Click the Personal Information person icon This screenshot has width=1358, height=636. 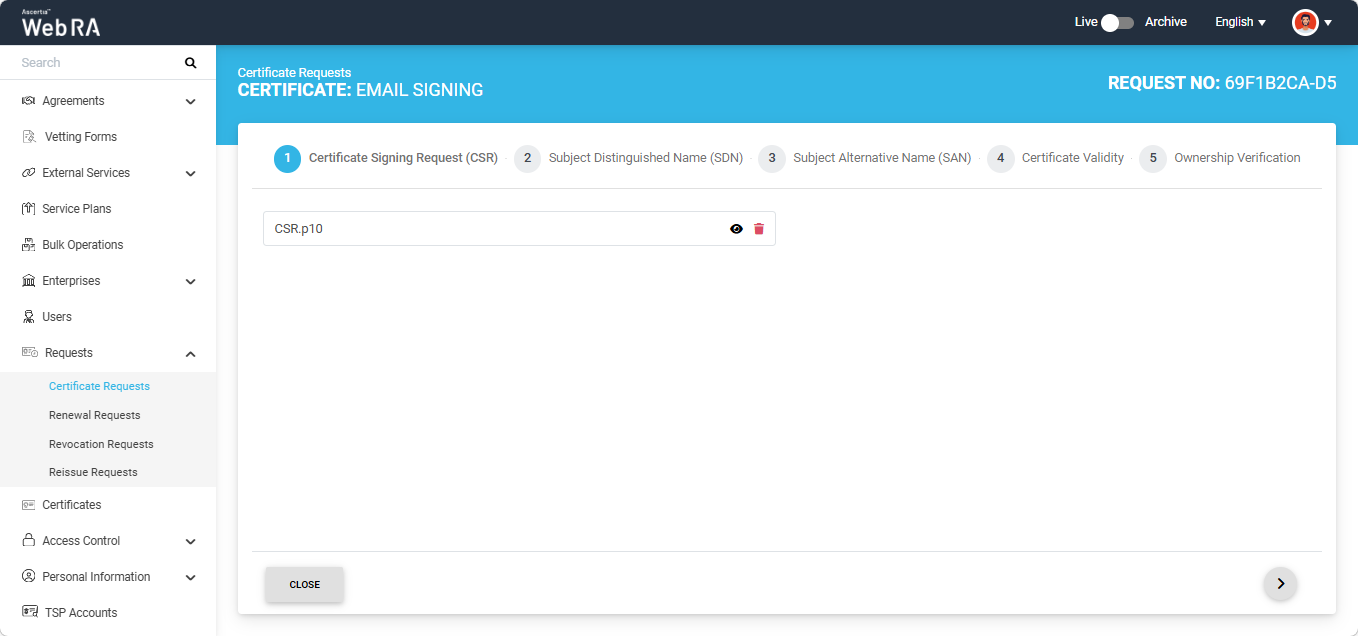pyautogui.click(x=28, y=577)
